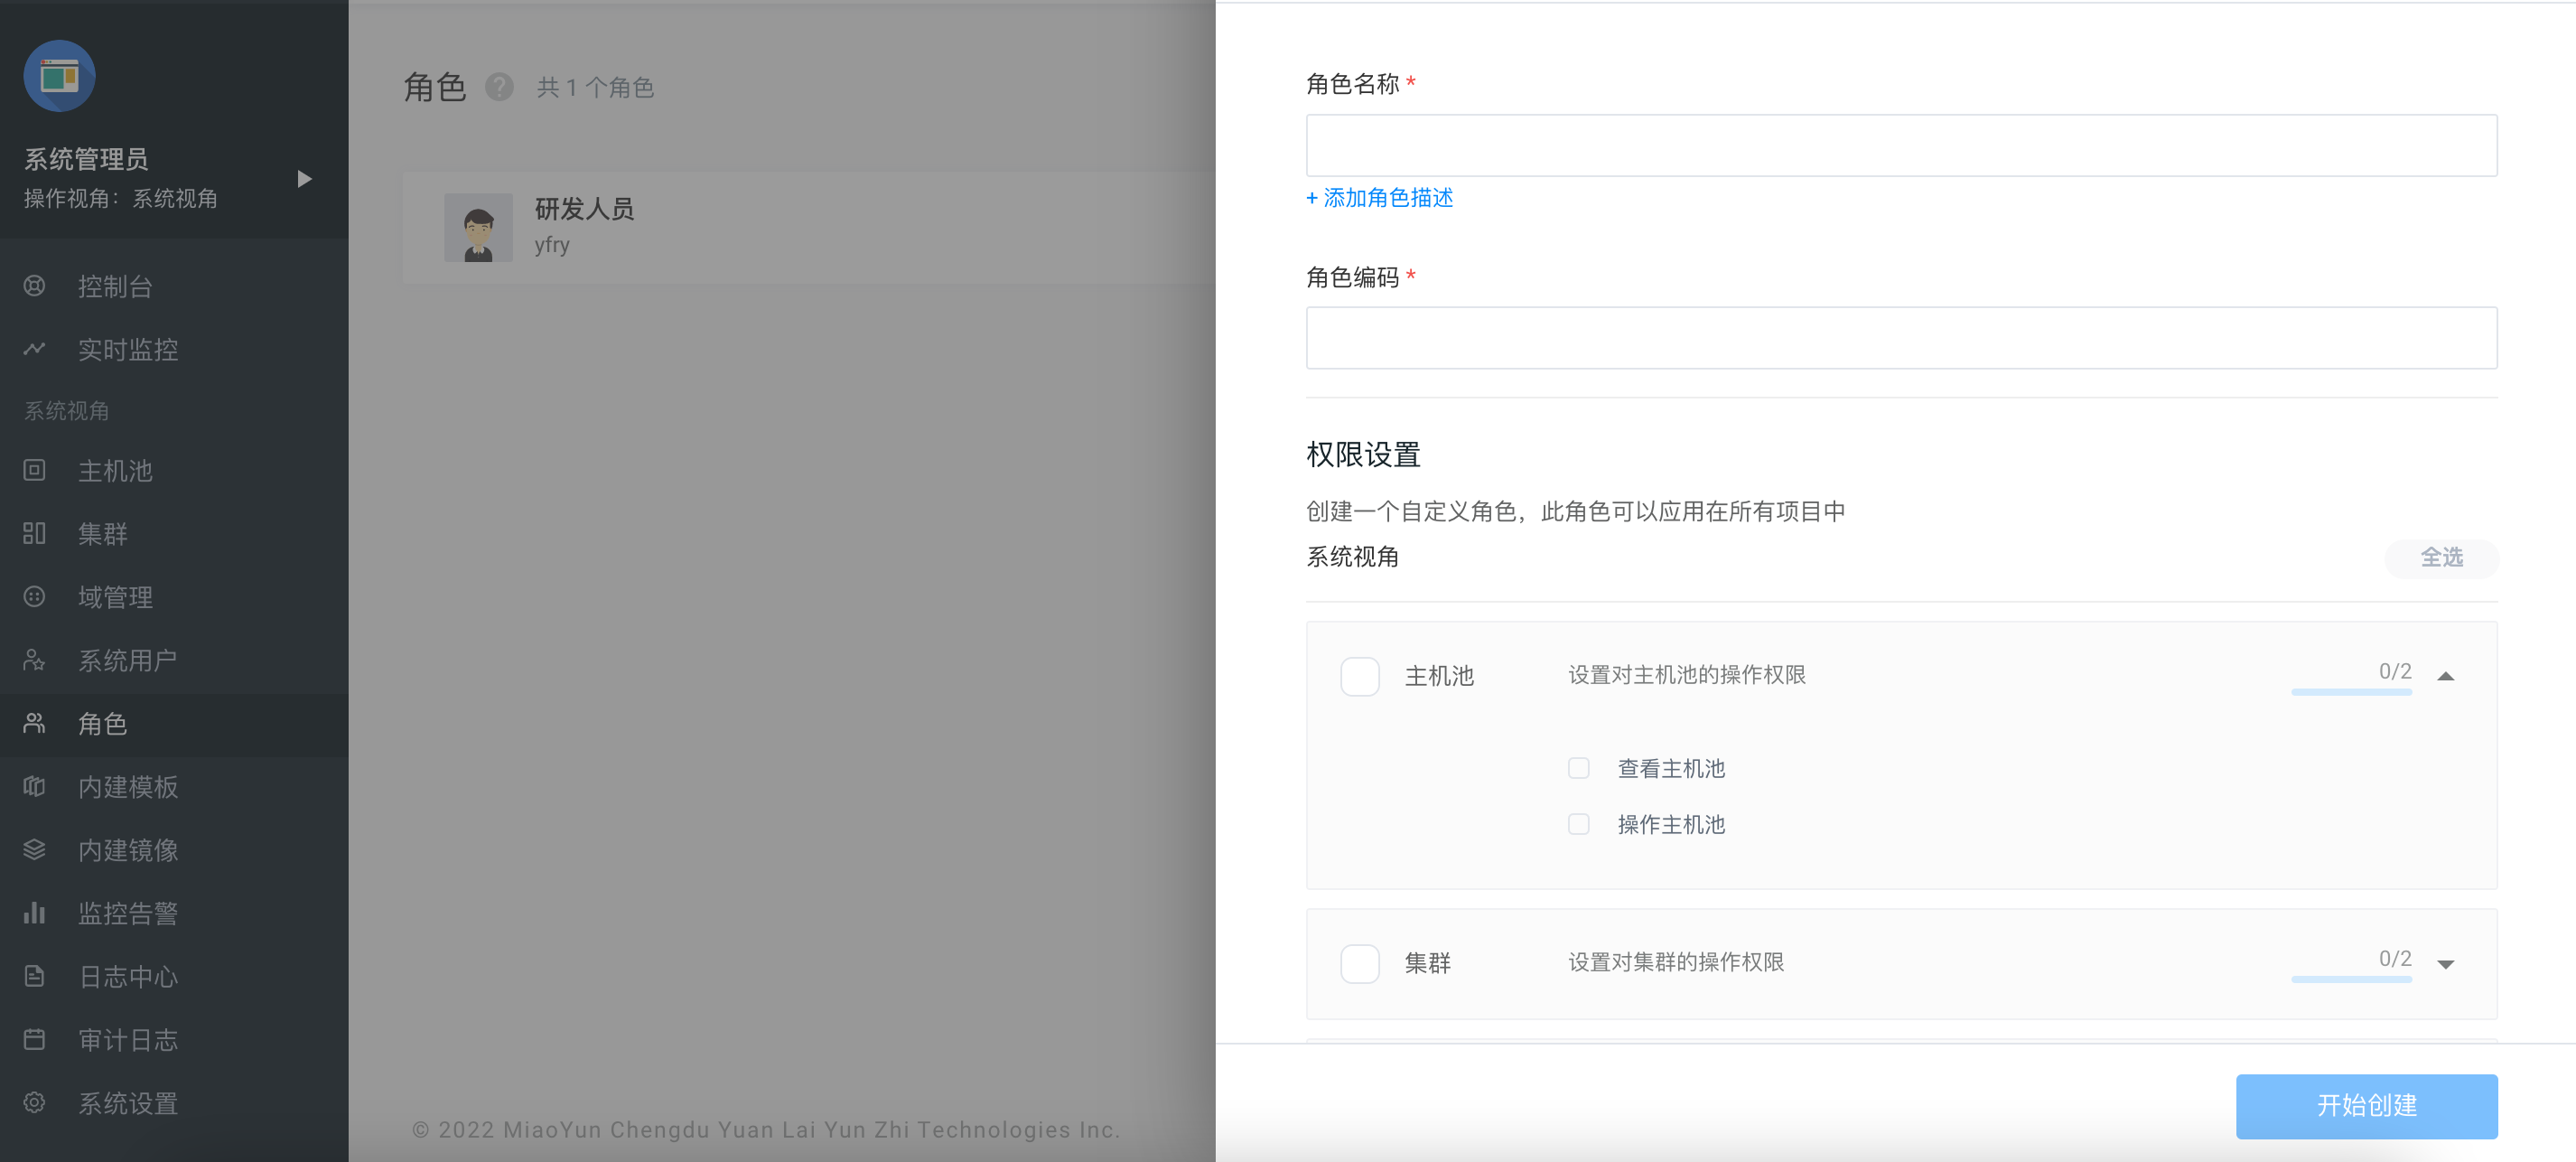
Task: Click the 控制台 dashboard icon in sidebar
Action: (x=34, y=286)
